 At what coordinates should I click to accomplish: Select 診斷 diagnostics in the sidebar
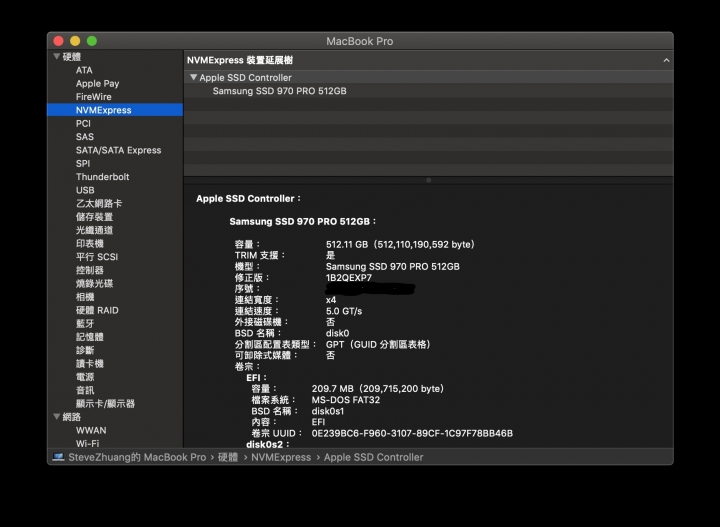point(85,350)
